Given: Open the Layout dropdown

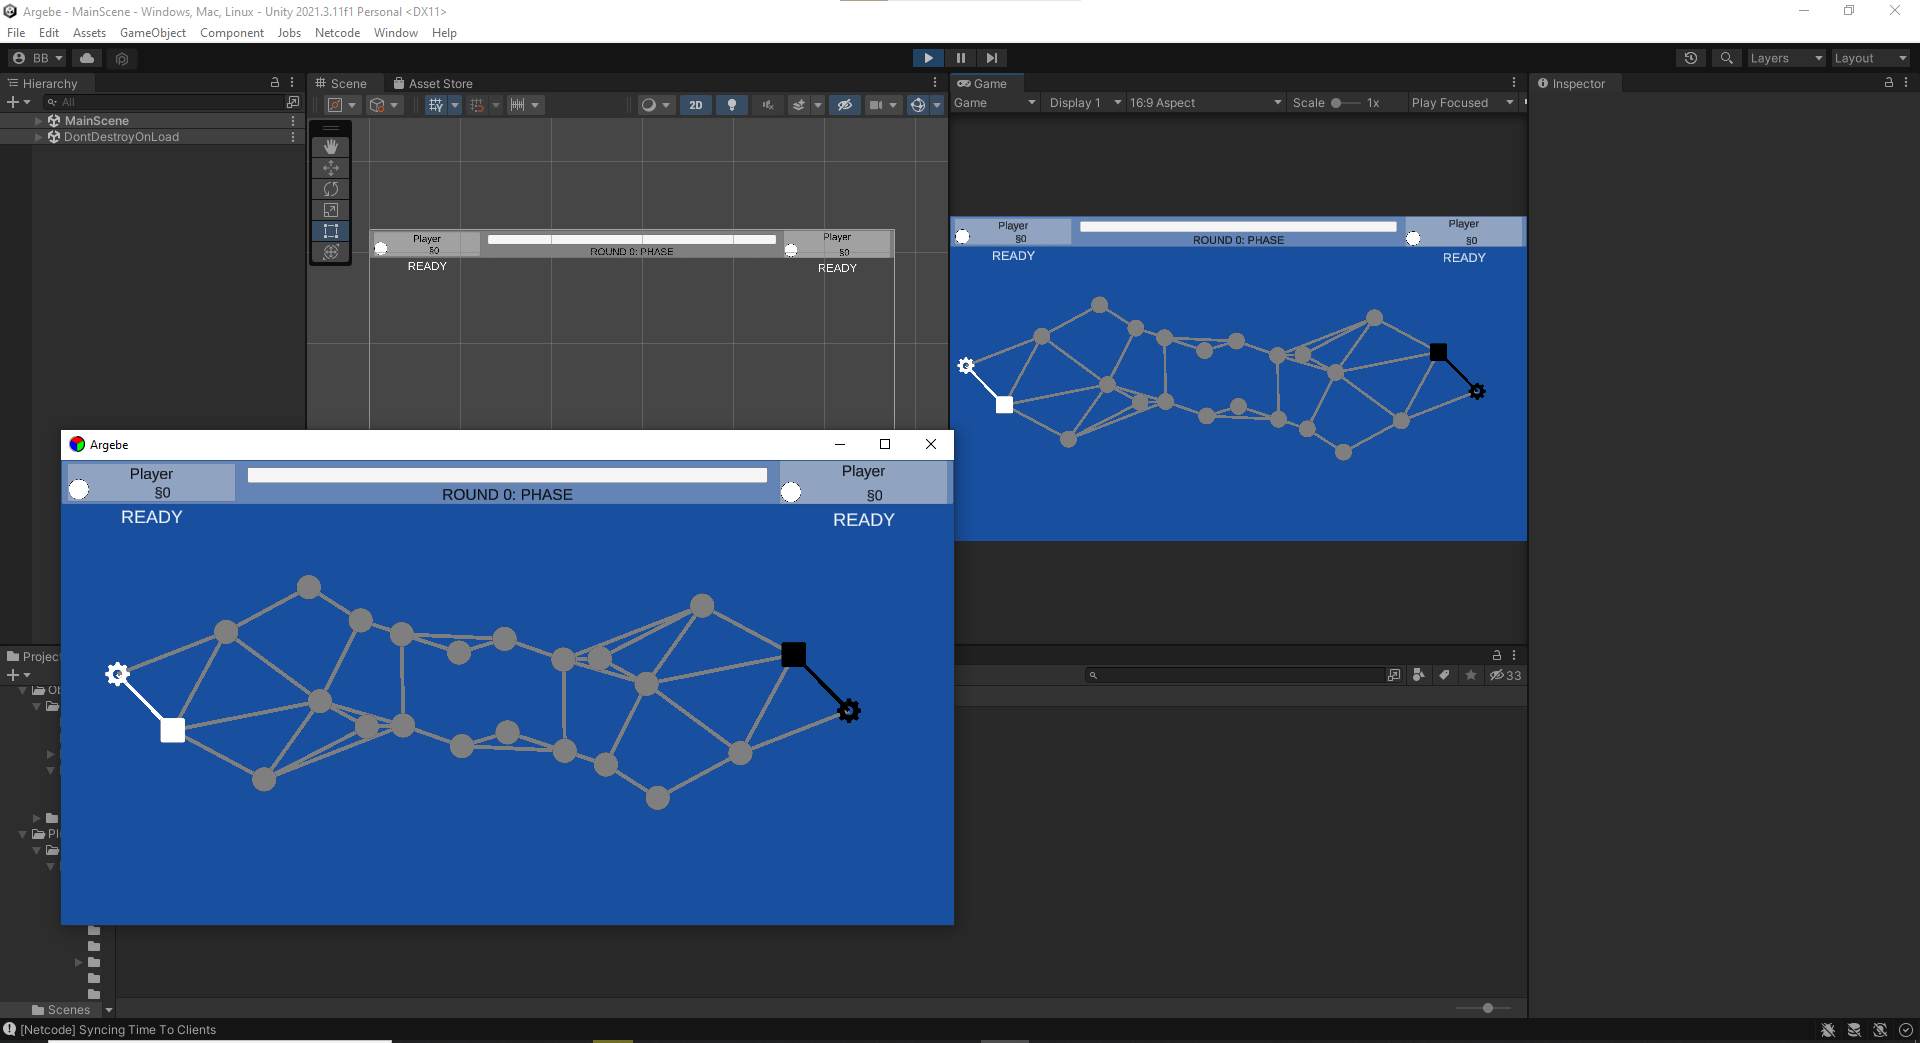Looking at the screenshot, I should 1870,58.
